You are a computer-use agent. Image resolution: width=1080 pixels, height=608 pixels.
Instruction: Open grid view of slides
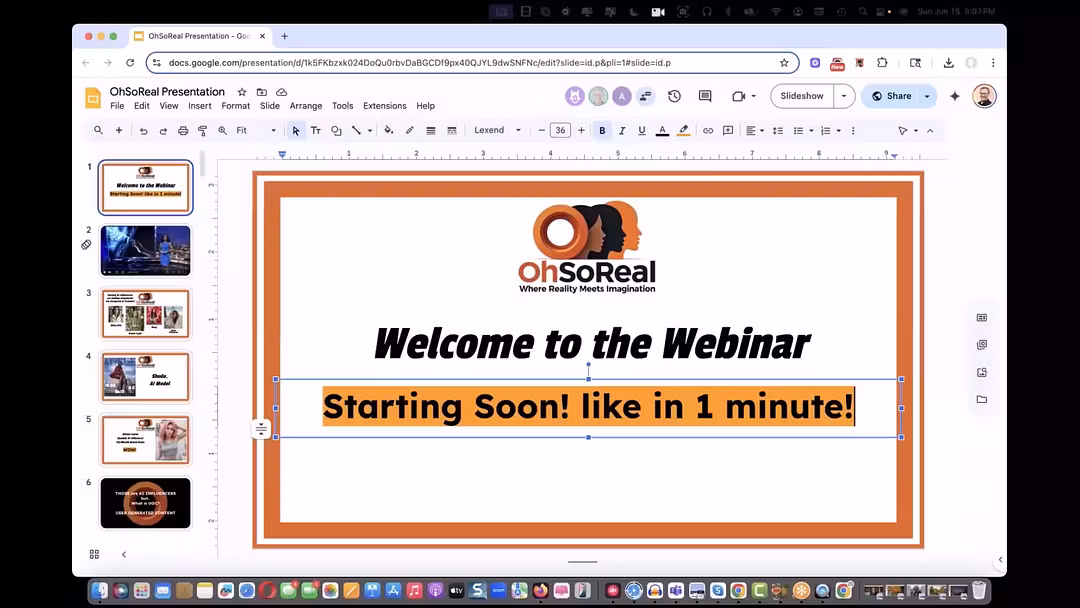coord(94,554)
